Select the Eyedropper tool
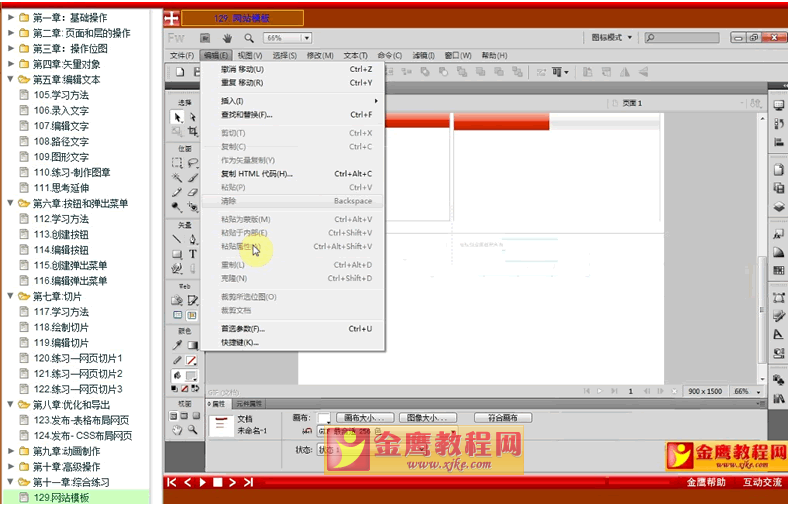This screenshot has width=788, height=507. coord(177,345)
